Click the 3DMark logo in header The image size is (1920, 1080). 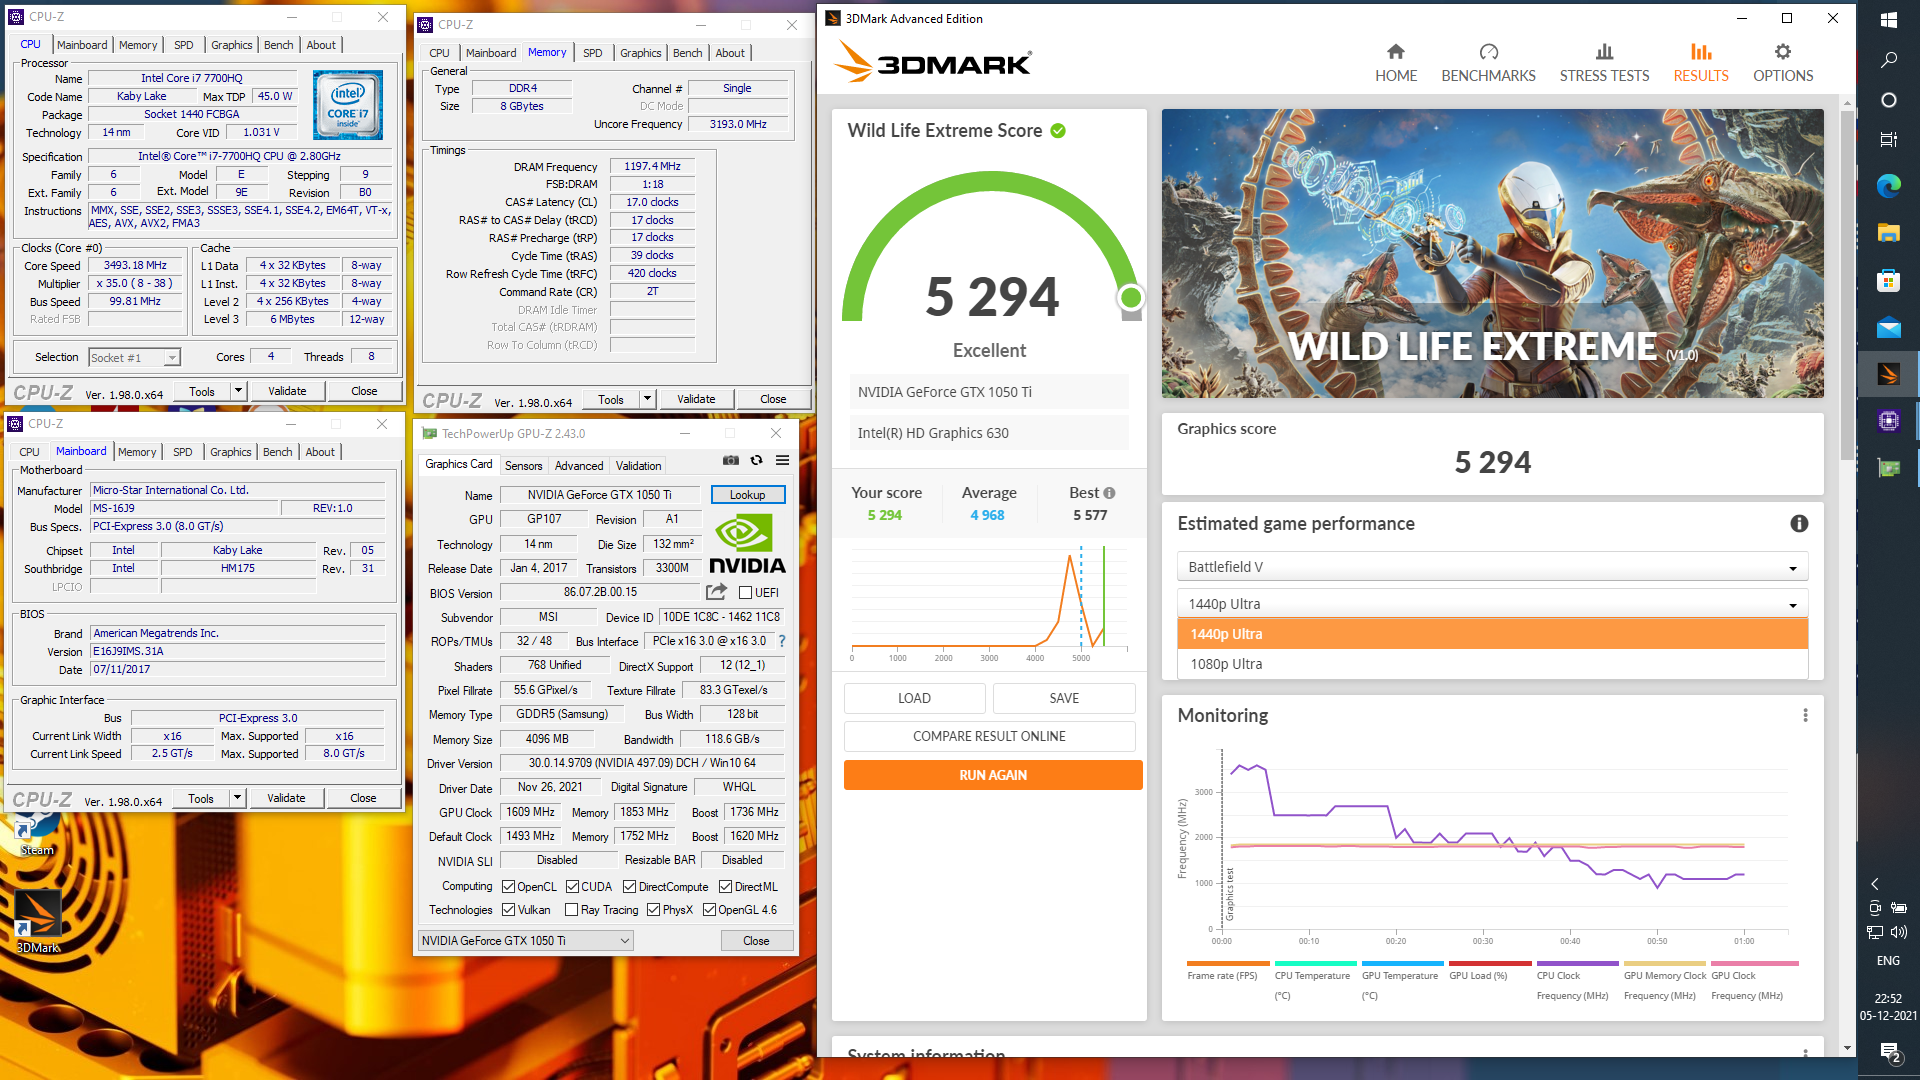(933, 62)
